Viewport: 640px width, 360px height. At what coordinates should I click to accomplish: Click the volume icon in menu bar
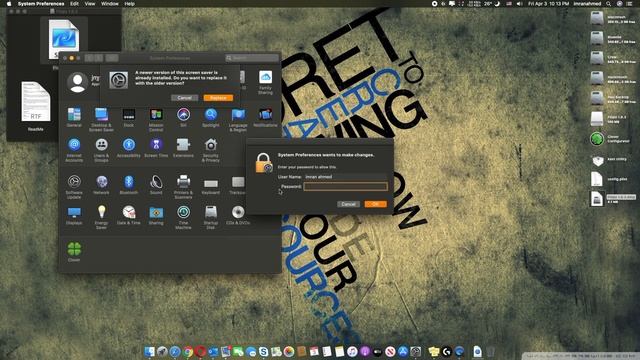click(519, 4)
